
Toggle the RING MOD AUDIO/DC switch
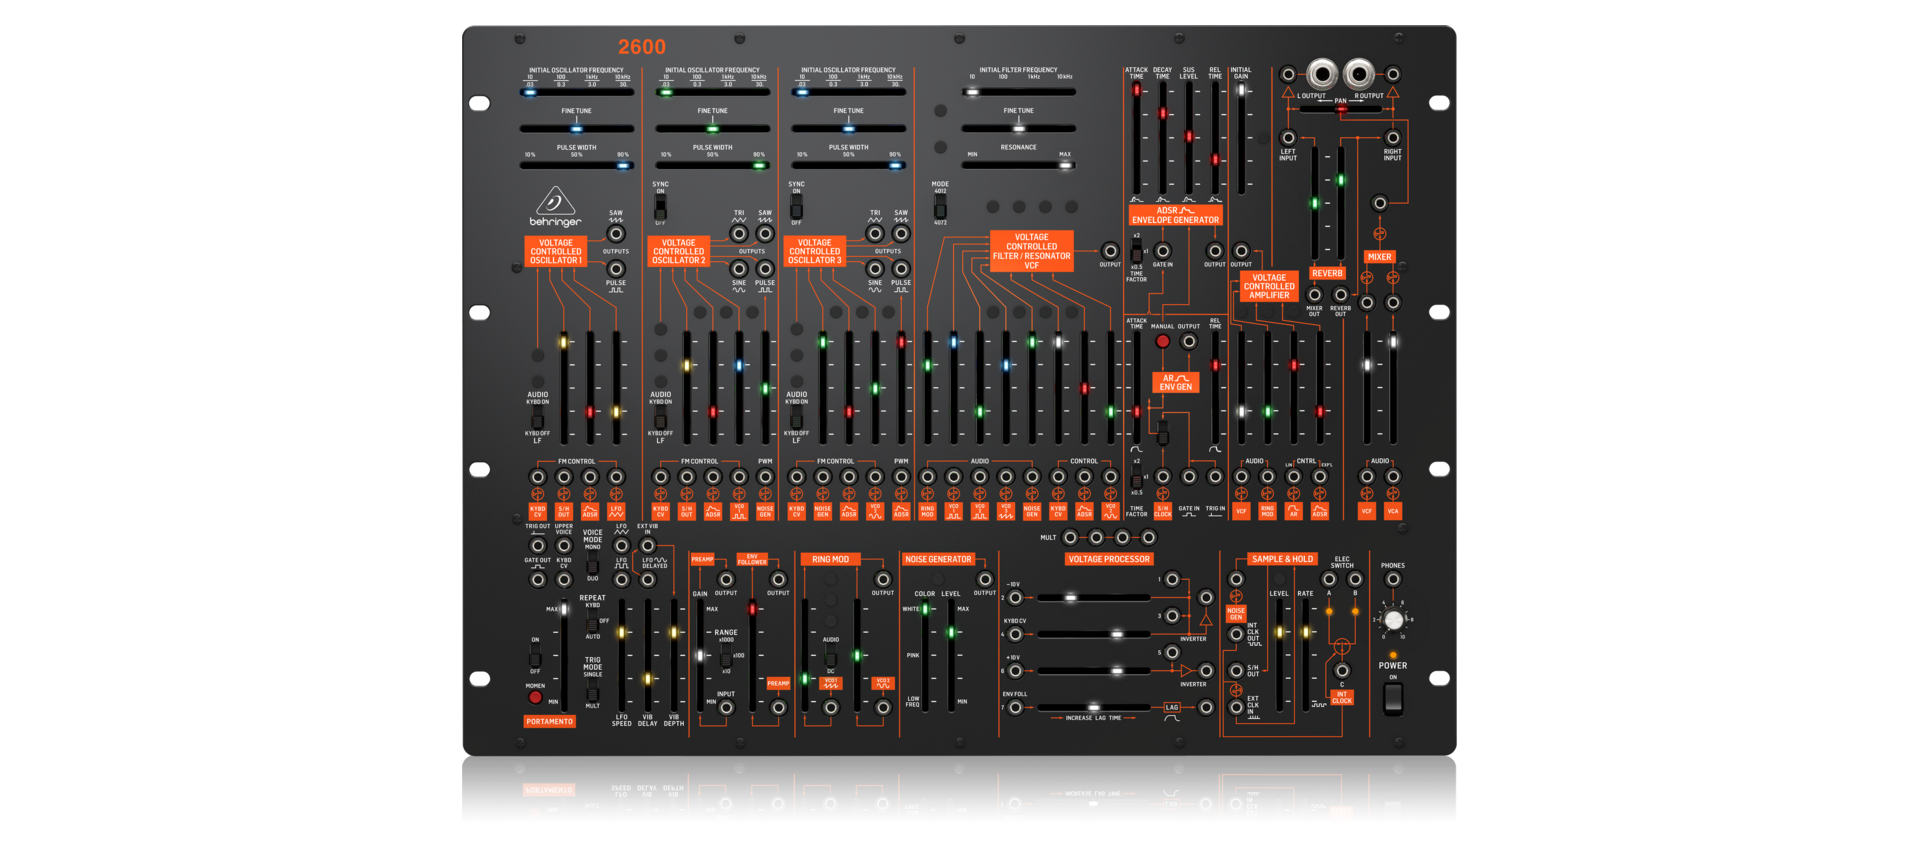(x=831, y=656)
